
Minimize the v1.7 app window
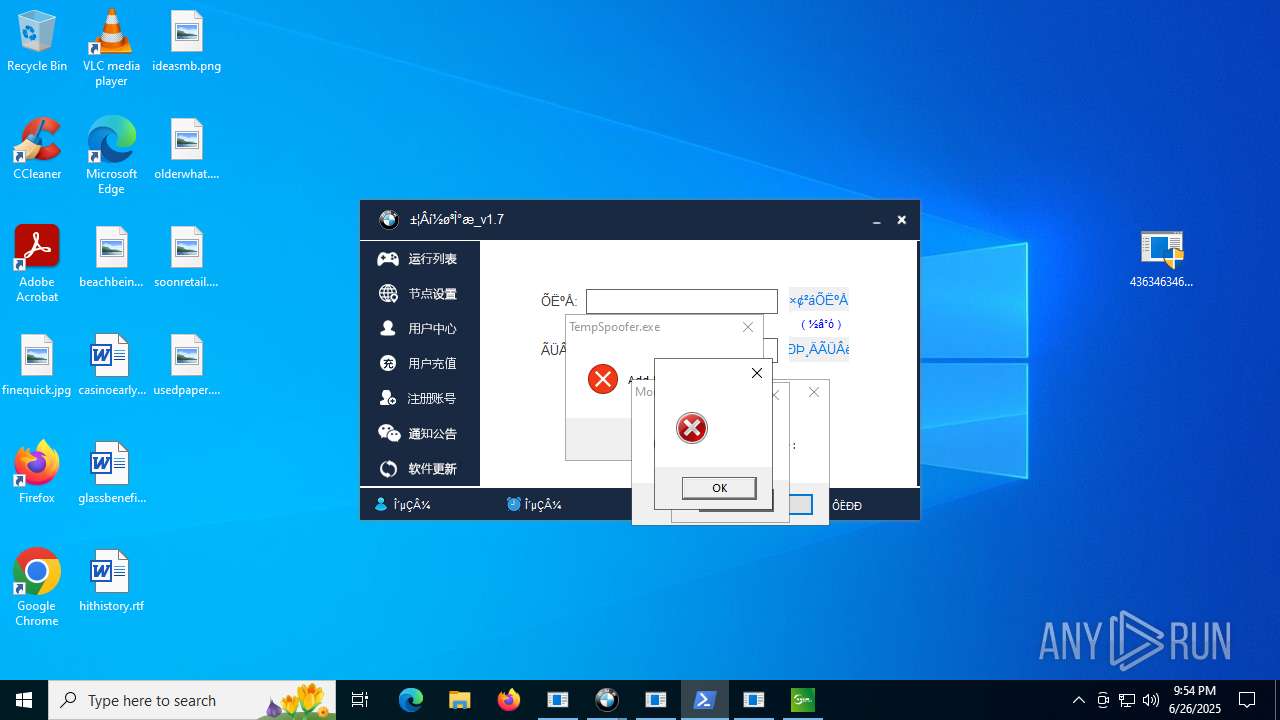[x=877, y=220]
